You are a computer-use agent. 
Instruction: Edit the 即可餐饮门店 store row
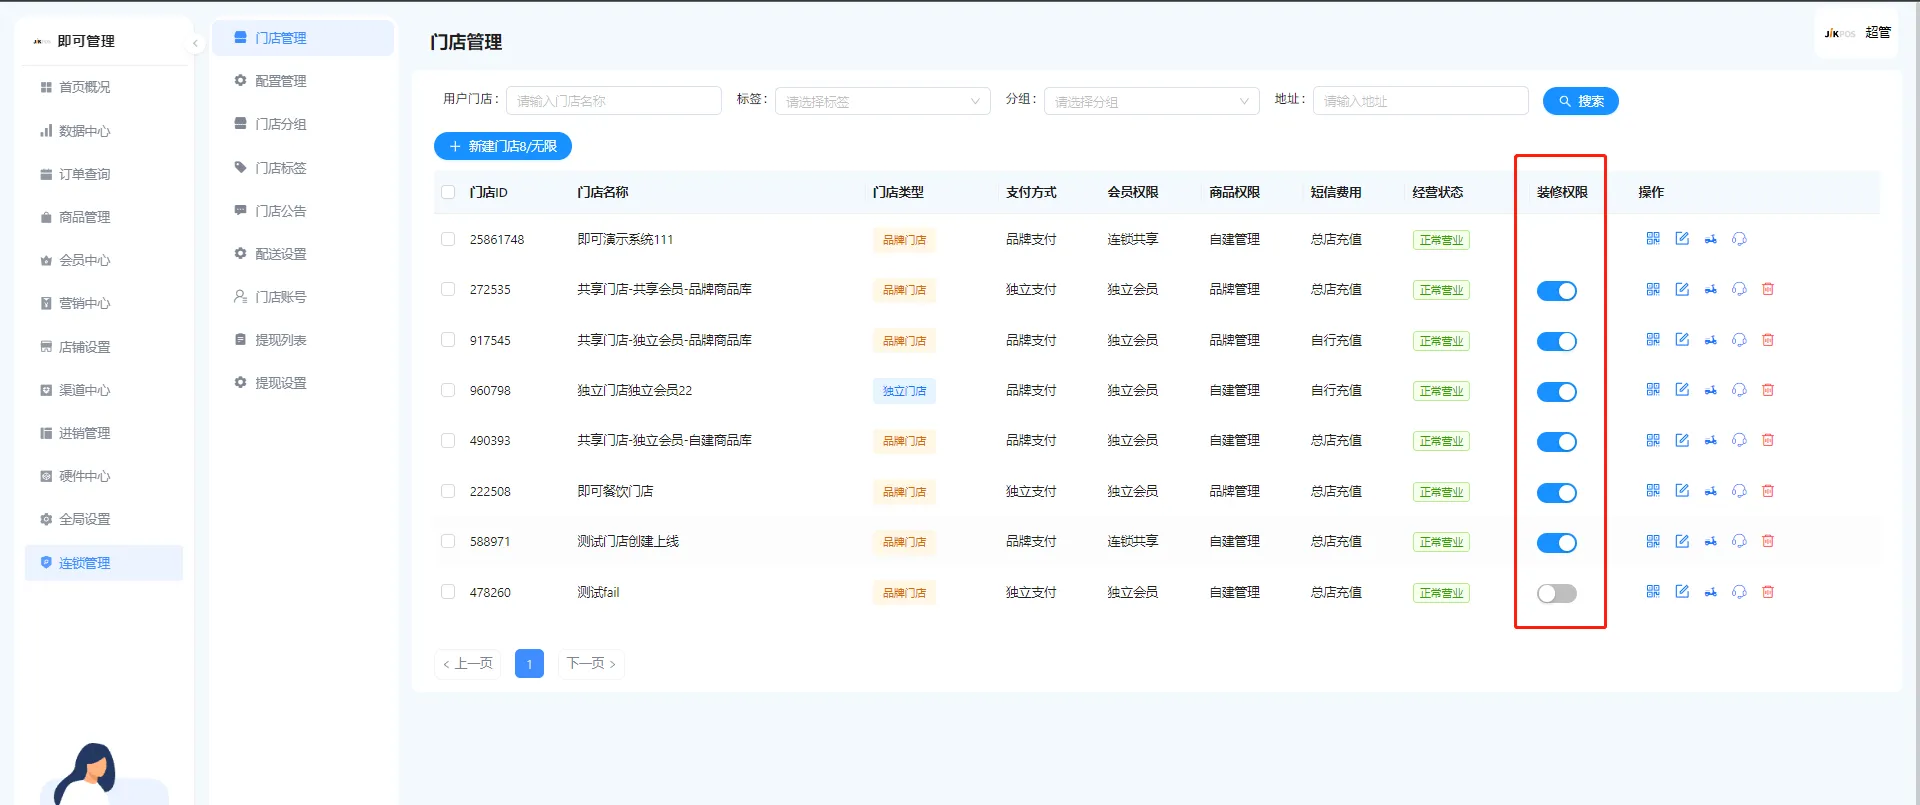point(1682,491)
